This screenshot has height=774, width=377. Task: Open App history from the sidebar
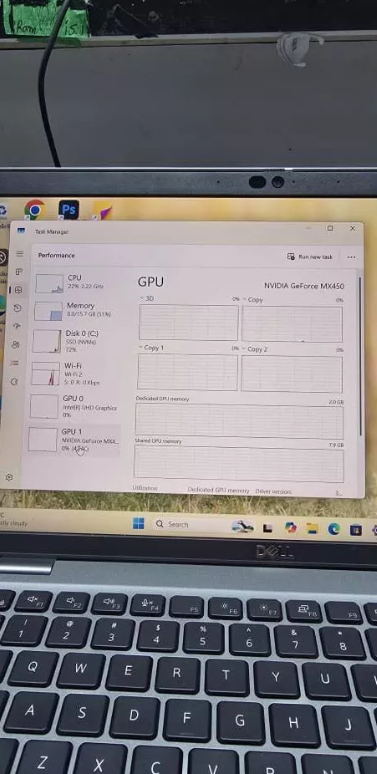coord(17,308)
